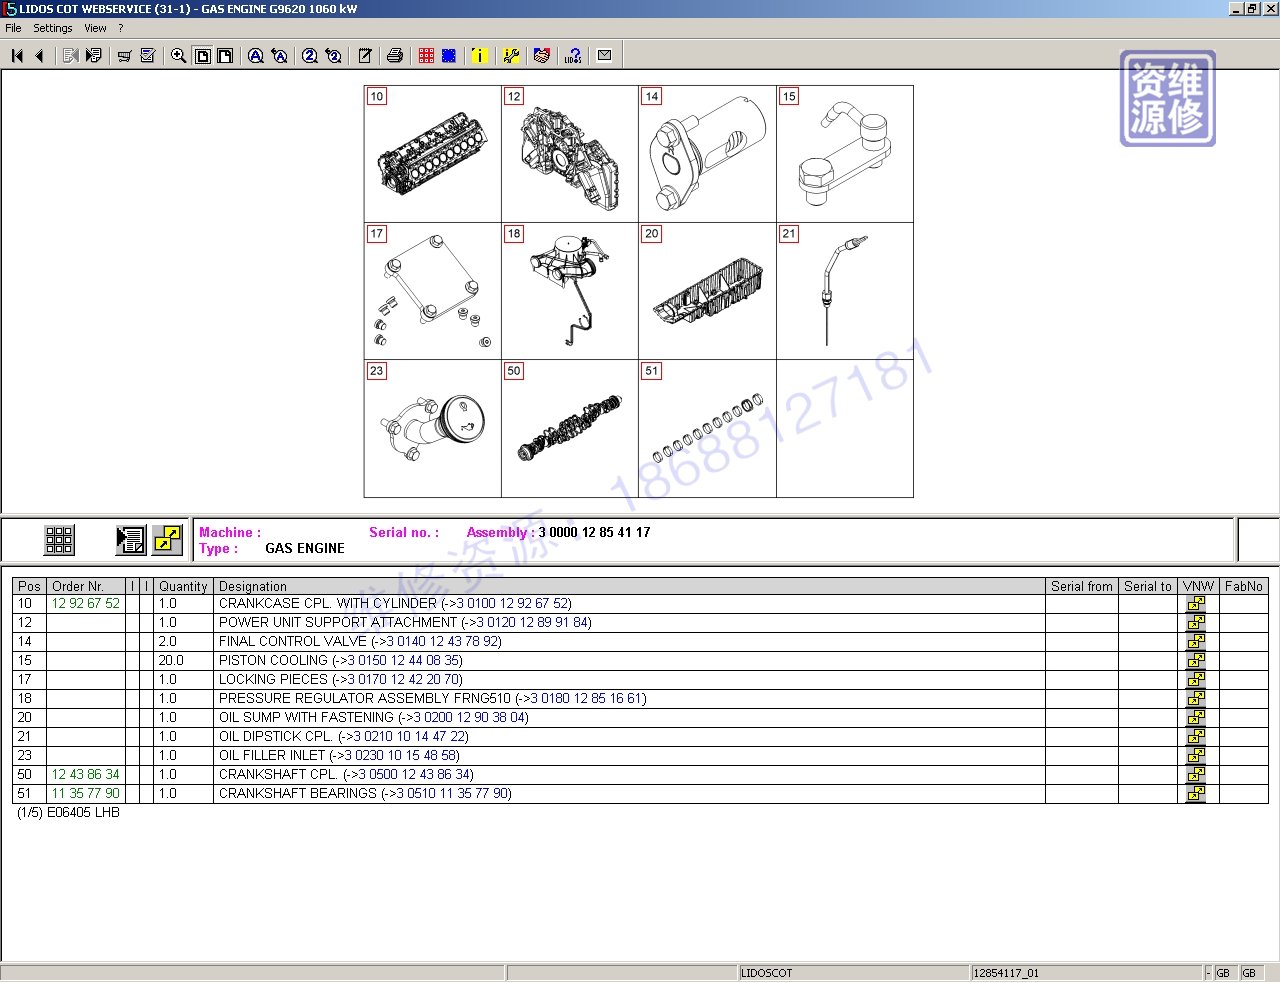Open the '?' help menu
Viewport: 1280px width, 983px height.
click(x=120, y=28)
